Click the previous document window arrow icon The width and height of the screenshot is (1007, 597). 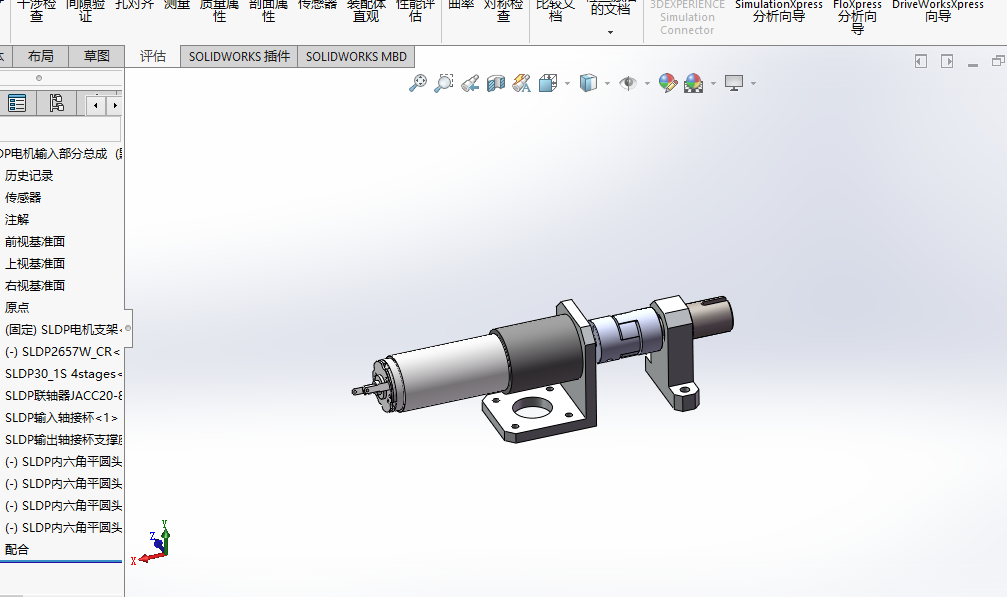[921, 62]
